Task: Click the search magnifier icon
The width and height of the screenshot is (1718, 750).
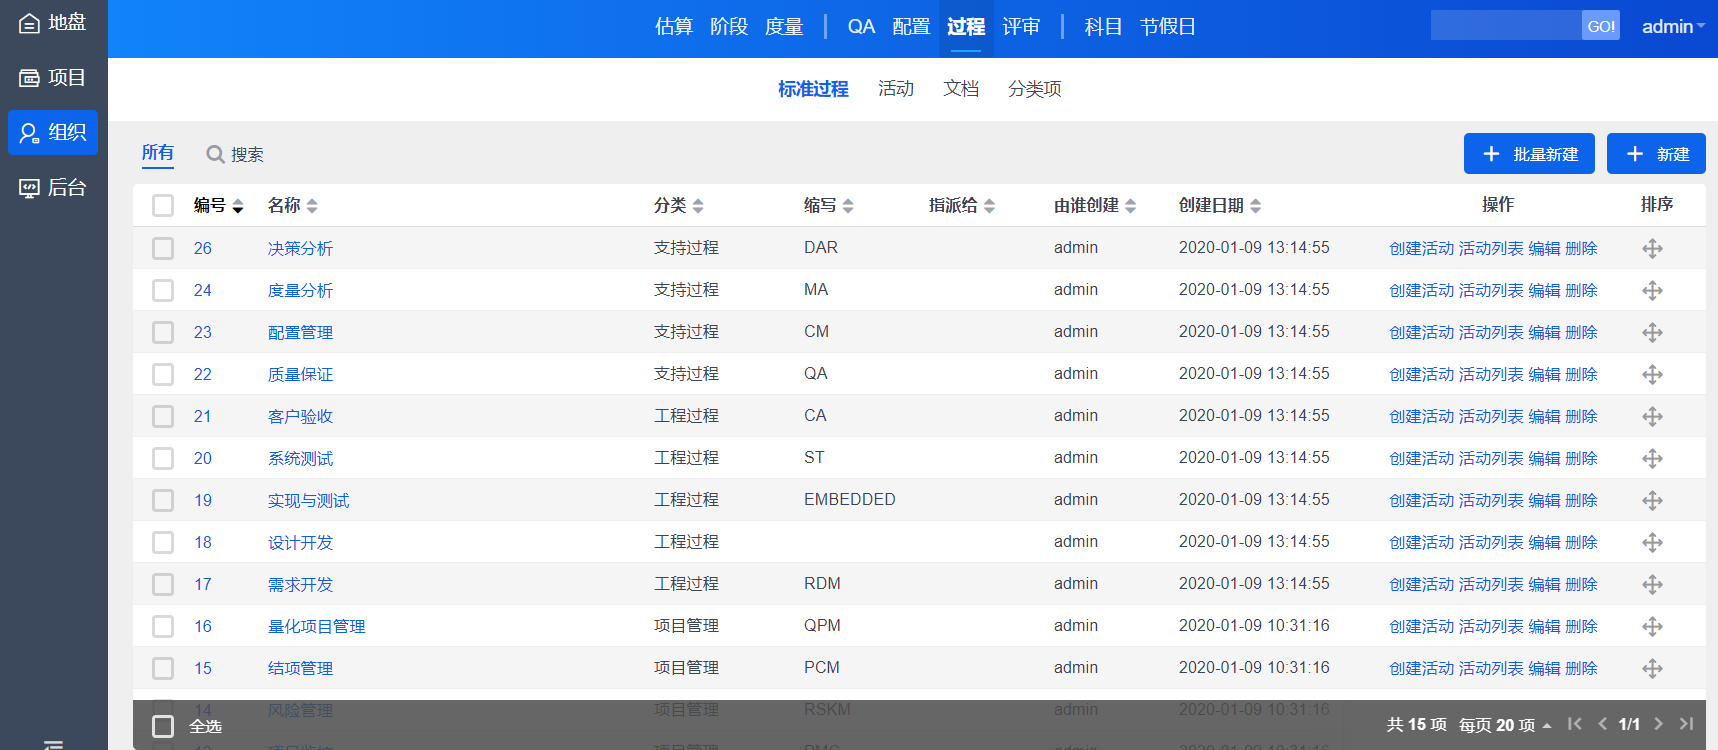Action: point(215,154)
